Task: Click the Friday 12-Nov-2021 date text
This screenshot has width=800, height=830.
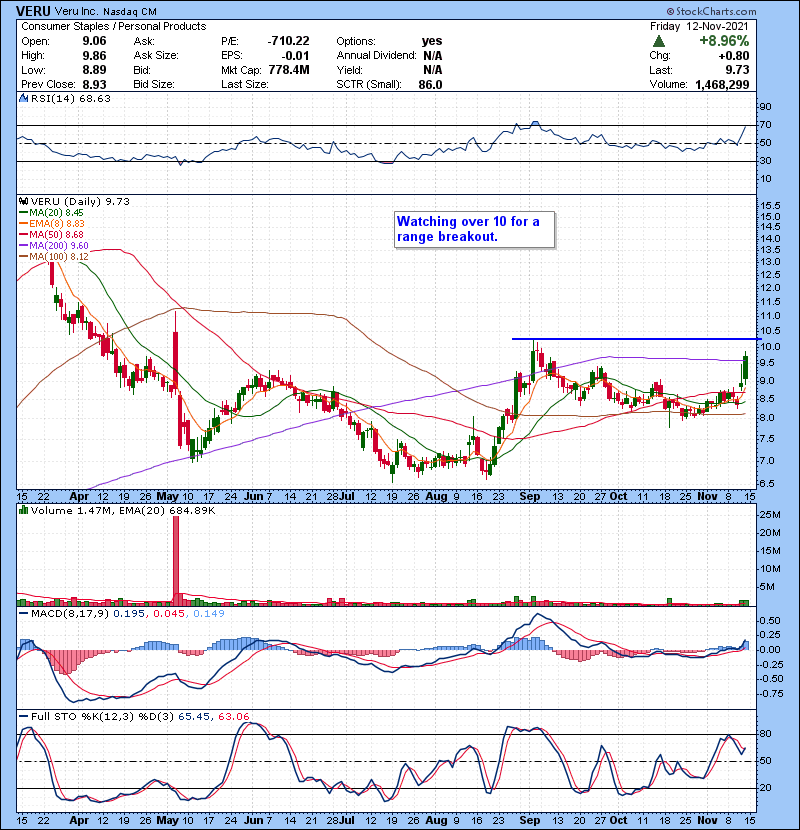Action: pos(699,26)
